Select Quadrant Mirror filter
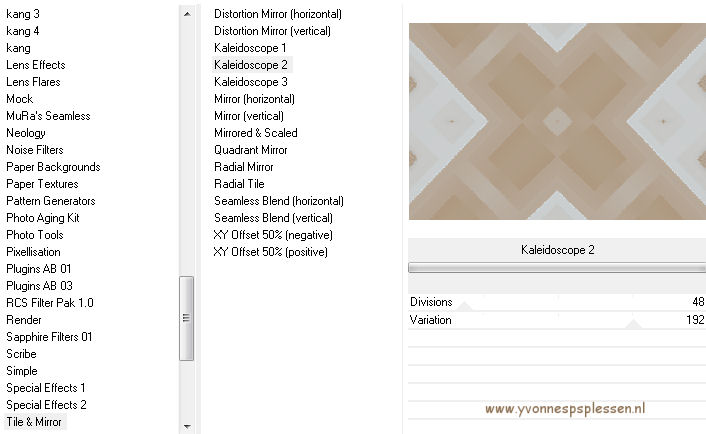 (251, 150)
